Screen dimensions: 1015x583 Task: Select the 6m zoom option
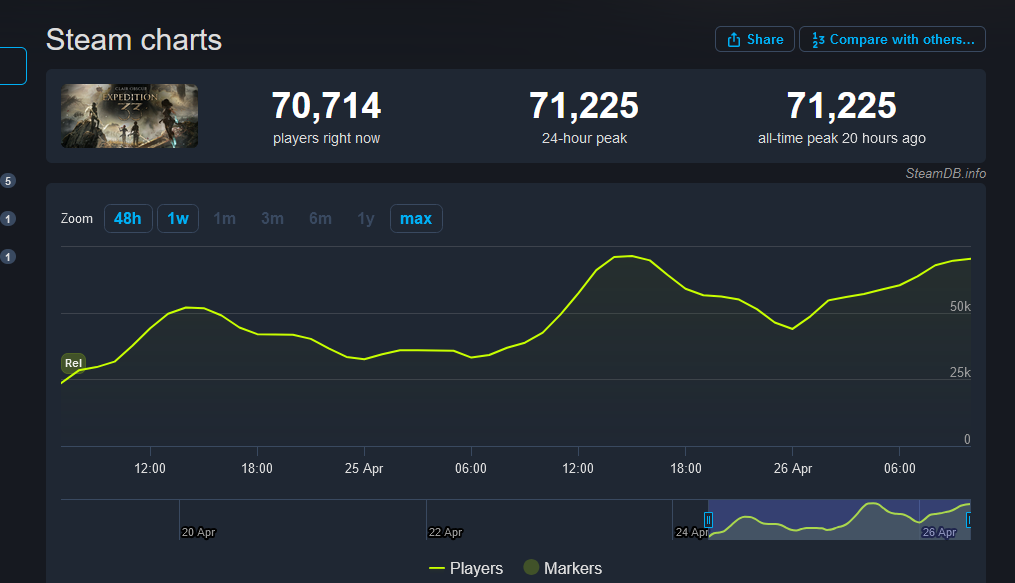click(x=320, y=219)
